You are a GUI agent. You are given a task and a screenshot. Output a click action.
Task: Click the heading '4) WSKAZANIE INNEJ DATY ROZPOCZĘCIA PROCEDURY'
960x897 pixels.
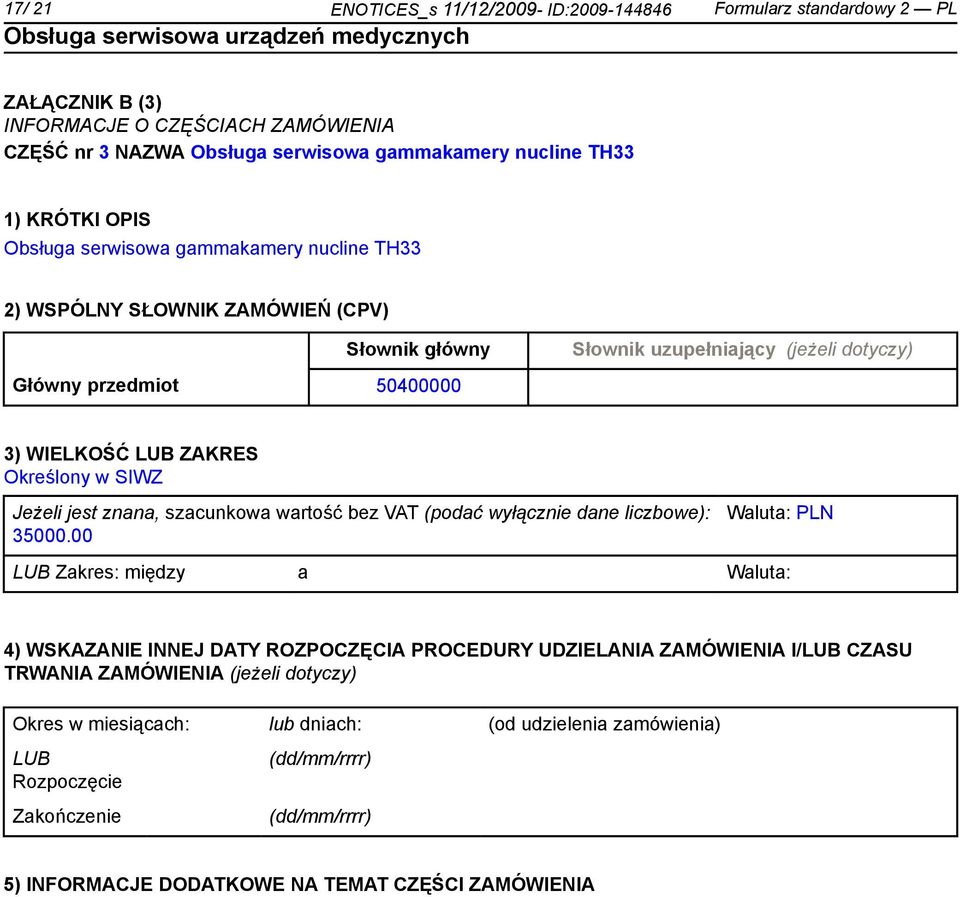458,661
